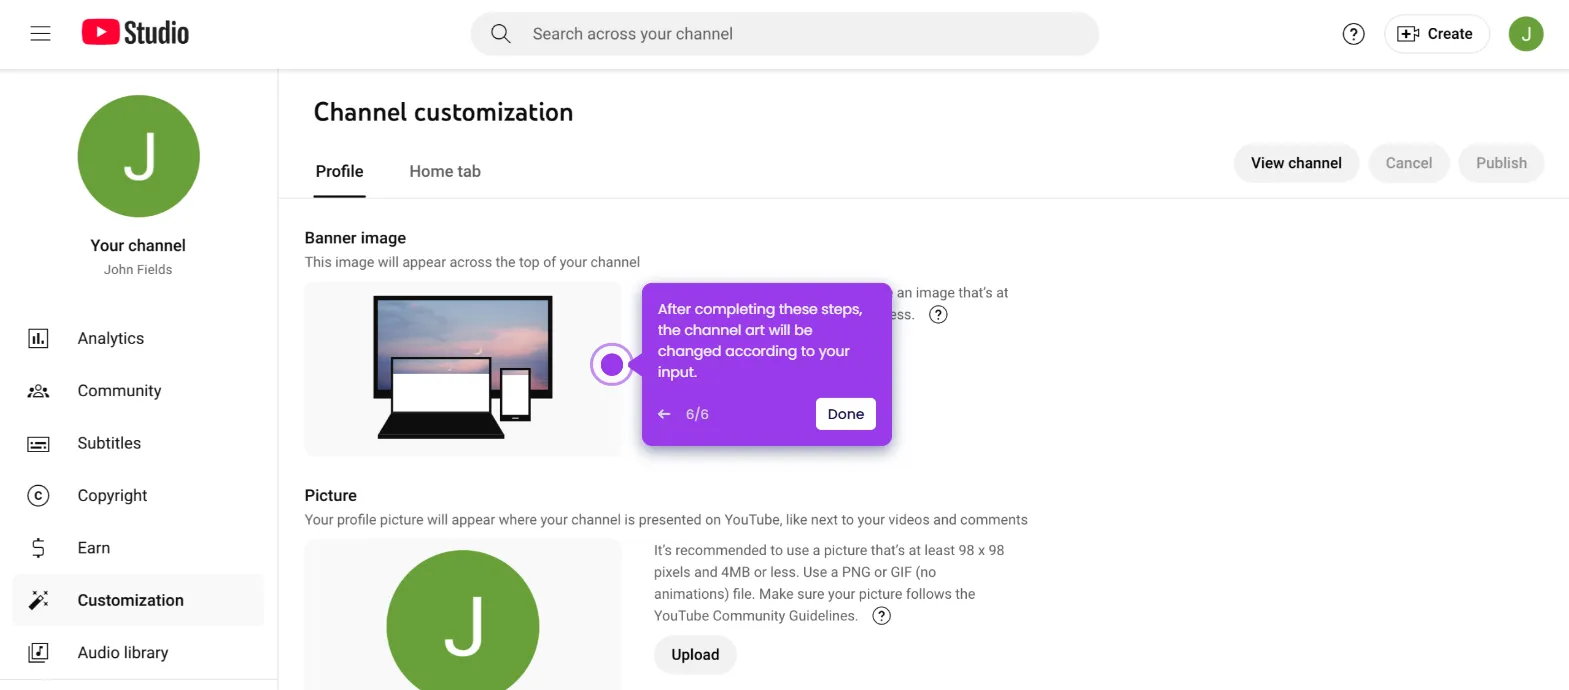Go back using the tooltip left arrow

click(x=664, y=414)
